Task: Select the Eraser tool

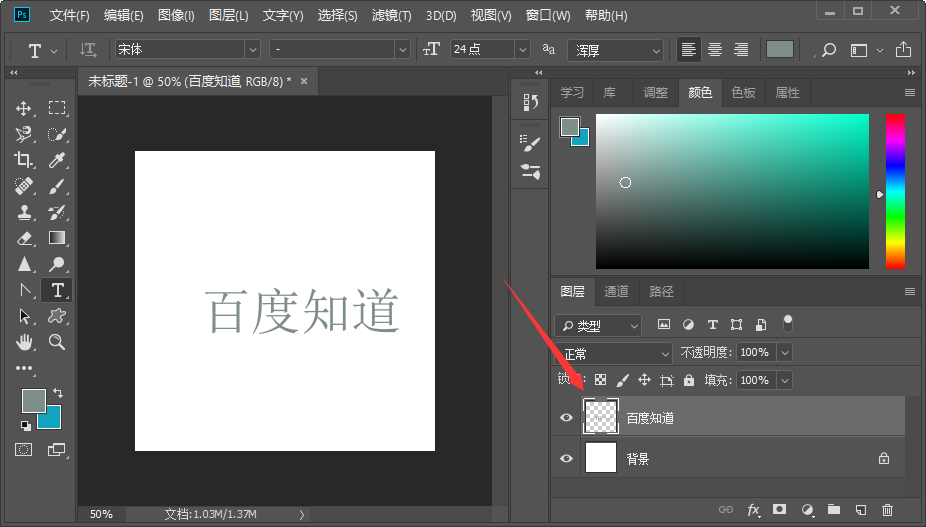Action: point(24,238)
